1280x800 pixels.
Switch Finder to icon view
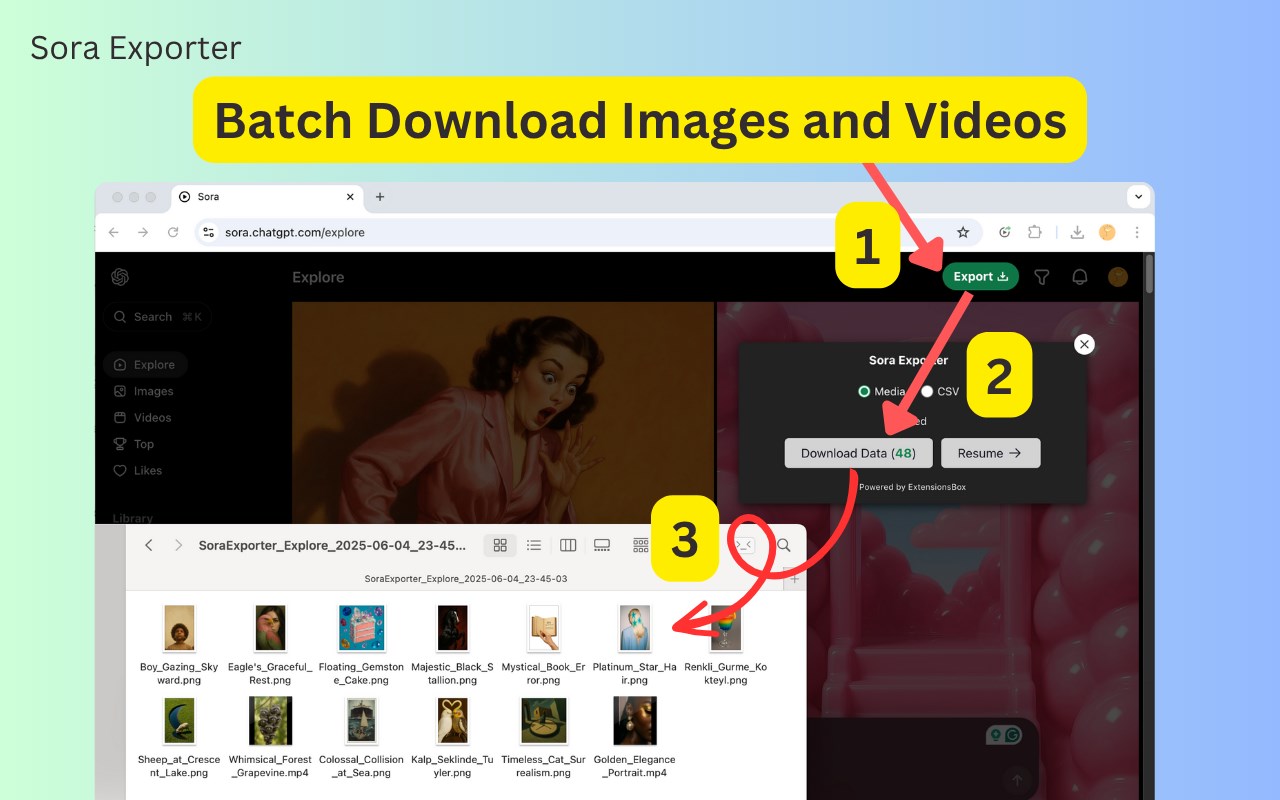(x=500, y=545)
